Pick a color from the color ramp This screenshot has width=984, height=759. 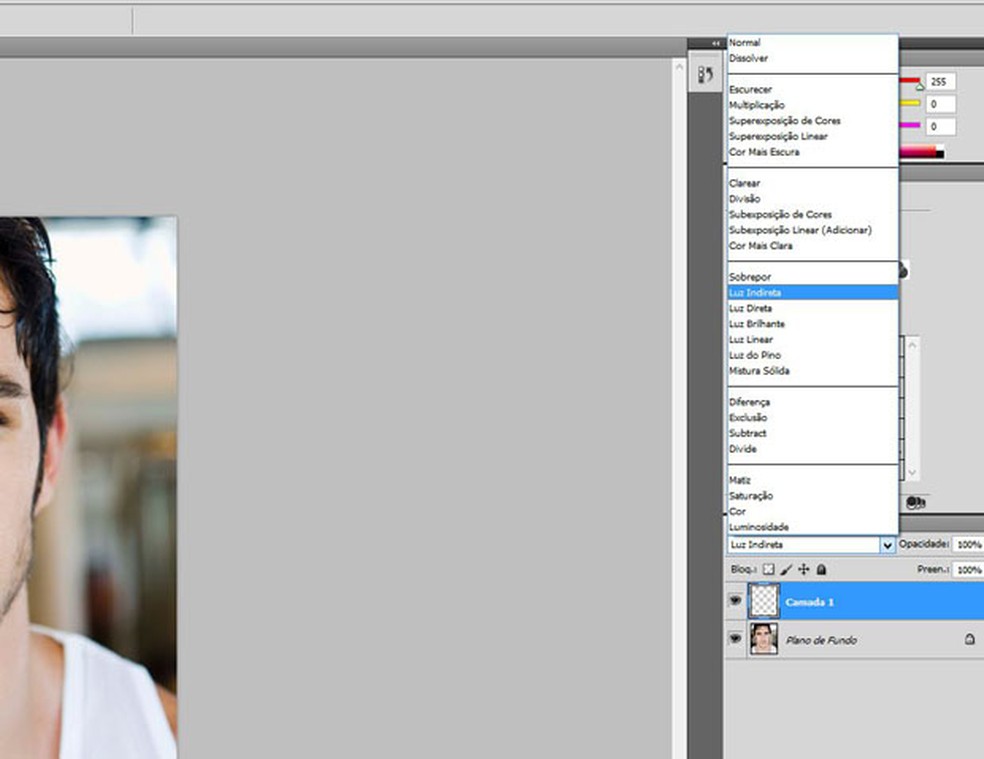pos(921,151)
